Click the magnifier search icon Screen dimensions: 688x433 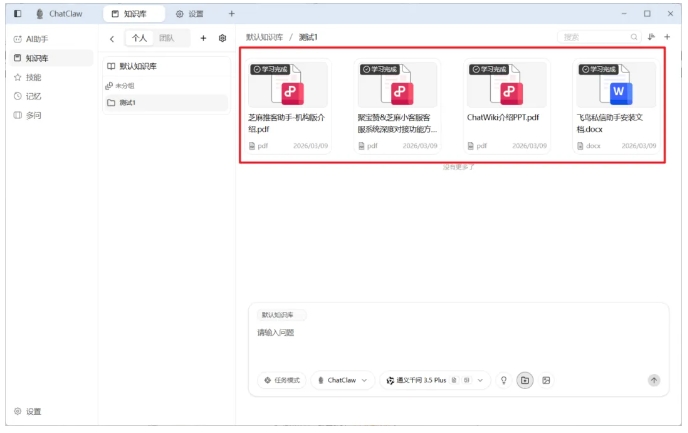pyautogui.click(x=634, y=37)
